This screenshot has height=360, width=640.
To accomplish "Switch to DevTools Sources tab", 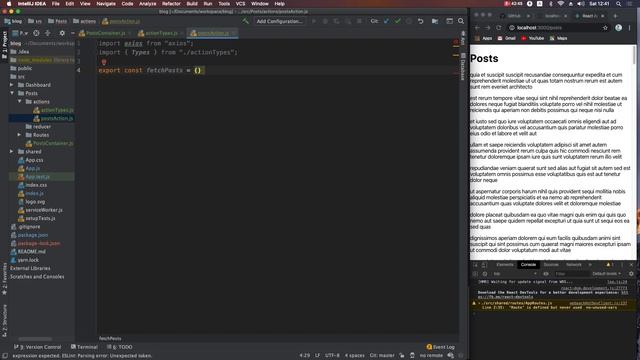I will (x=551, y=264).
